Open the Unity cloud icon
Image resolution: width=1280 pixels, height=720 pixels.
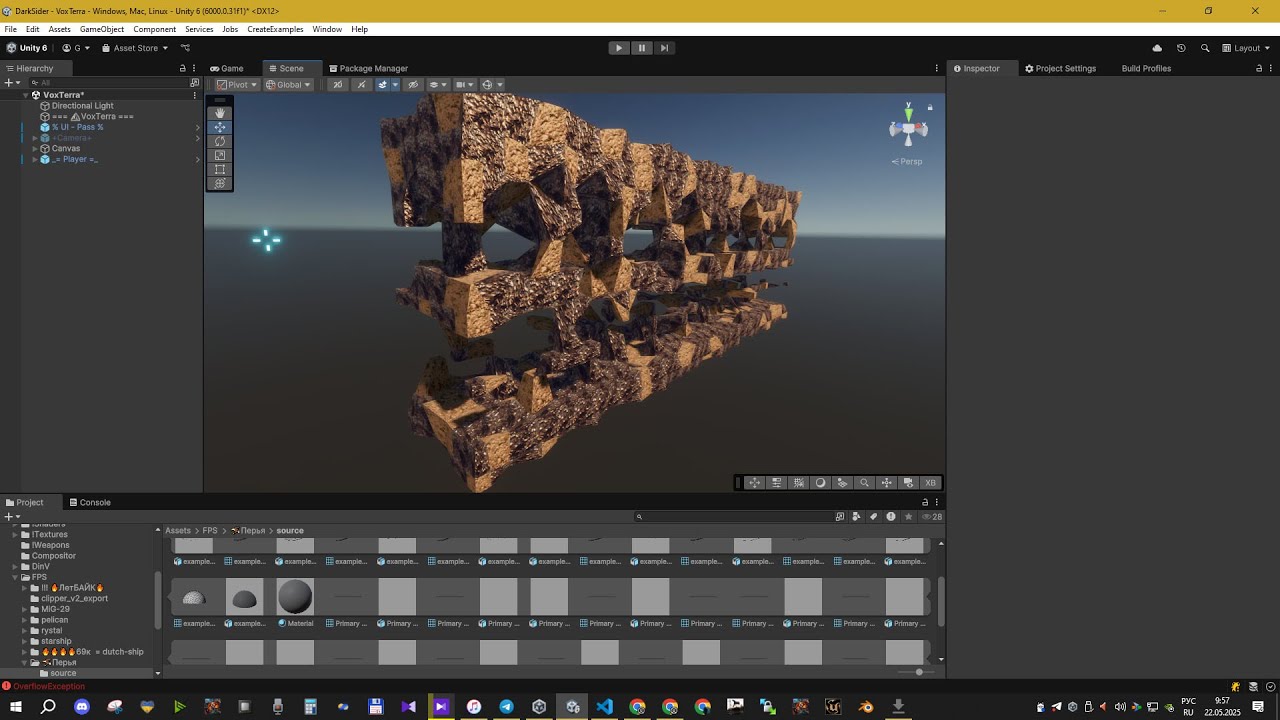pyautogui.click(x=1157, y=48)
